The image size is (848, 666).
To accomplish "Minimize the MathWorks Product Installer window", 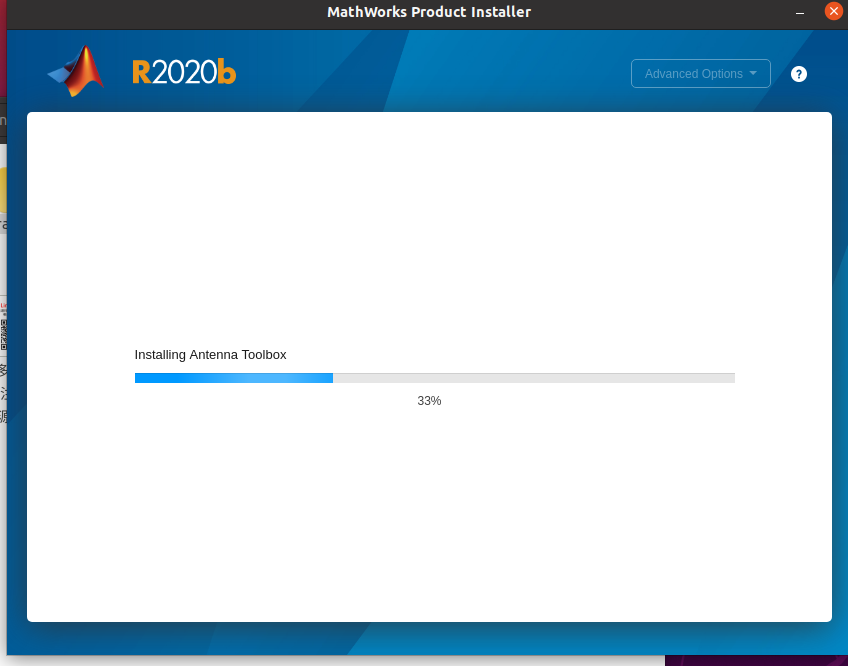I will [x=800, y=12].
